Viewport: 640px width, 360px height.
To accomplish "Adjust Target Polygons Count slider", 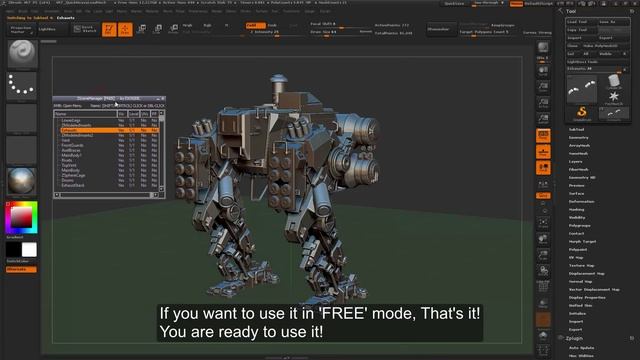I will tap(487, 32).
